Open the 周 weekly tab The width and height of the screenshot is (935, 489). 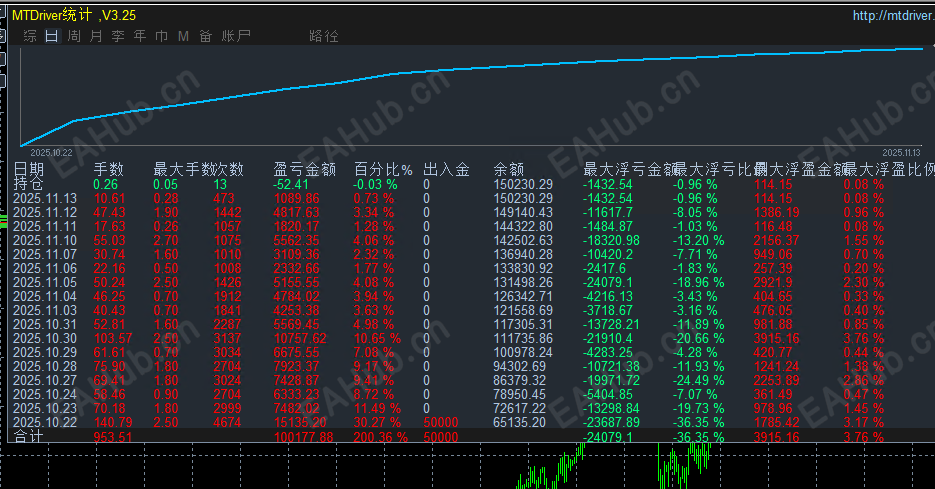74,36
